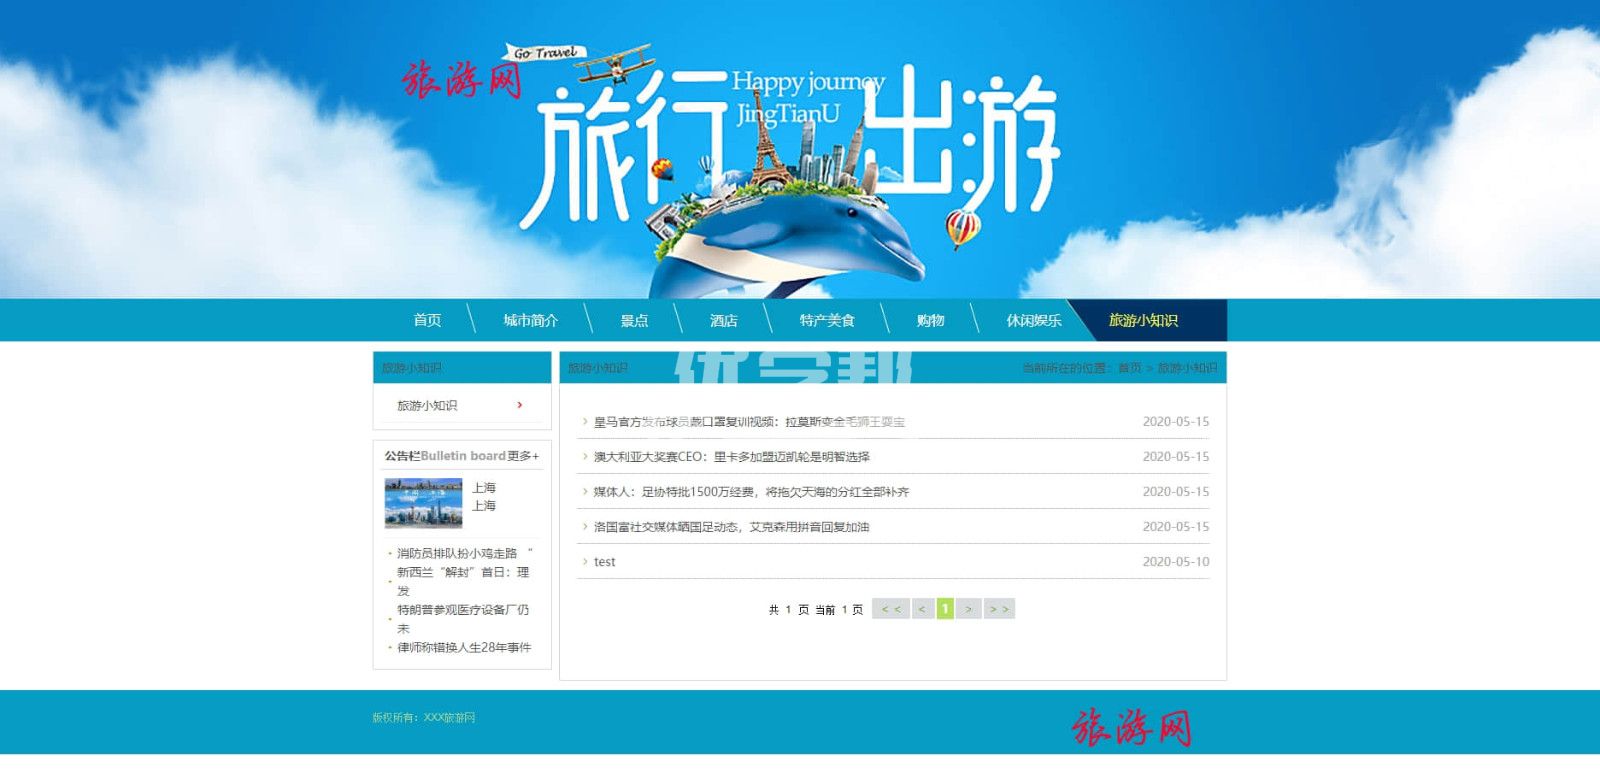Open the 城市简介 navigation tab

pos(530,320)
